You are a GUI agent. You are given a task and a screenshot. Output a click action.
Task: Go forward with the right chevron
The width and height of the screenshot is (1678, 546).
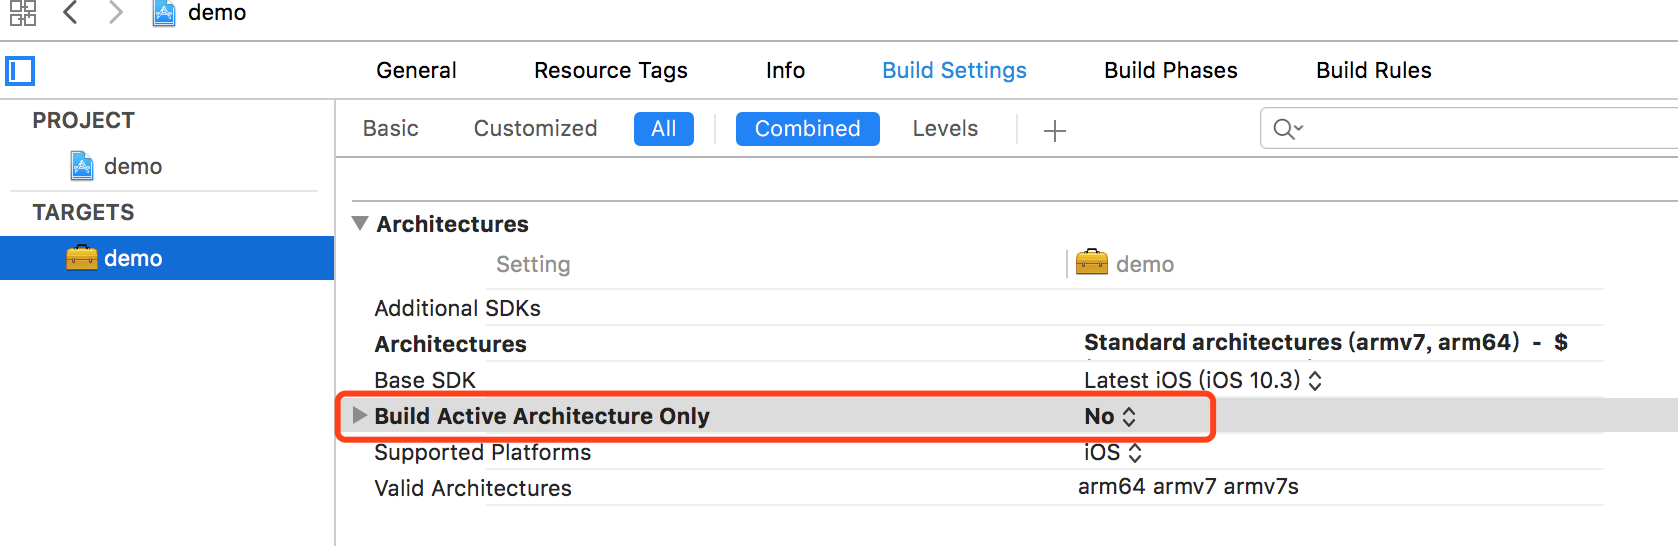click(116, 12)
